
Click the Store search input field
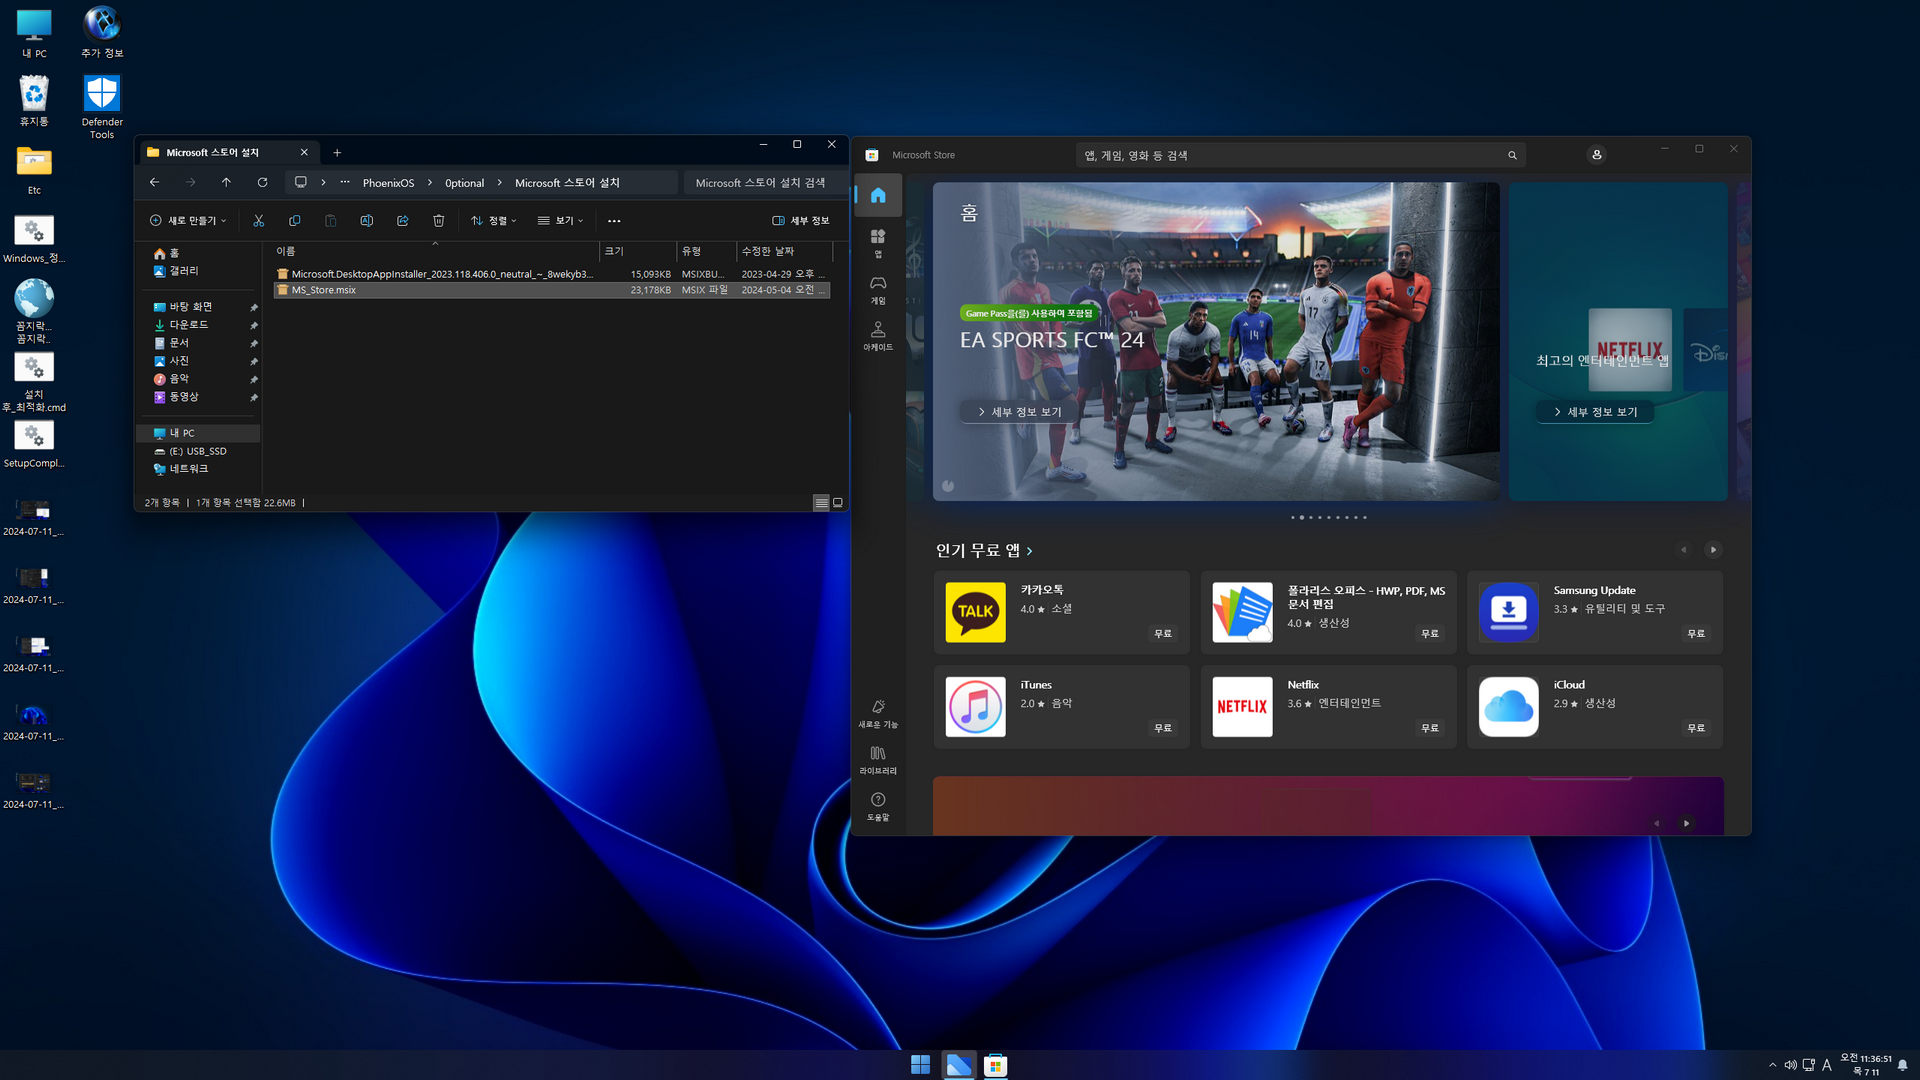coord(1290,155)
